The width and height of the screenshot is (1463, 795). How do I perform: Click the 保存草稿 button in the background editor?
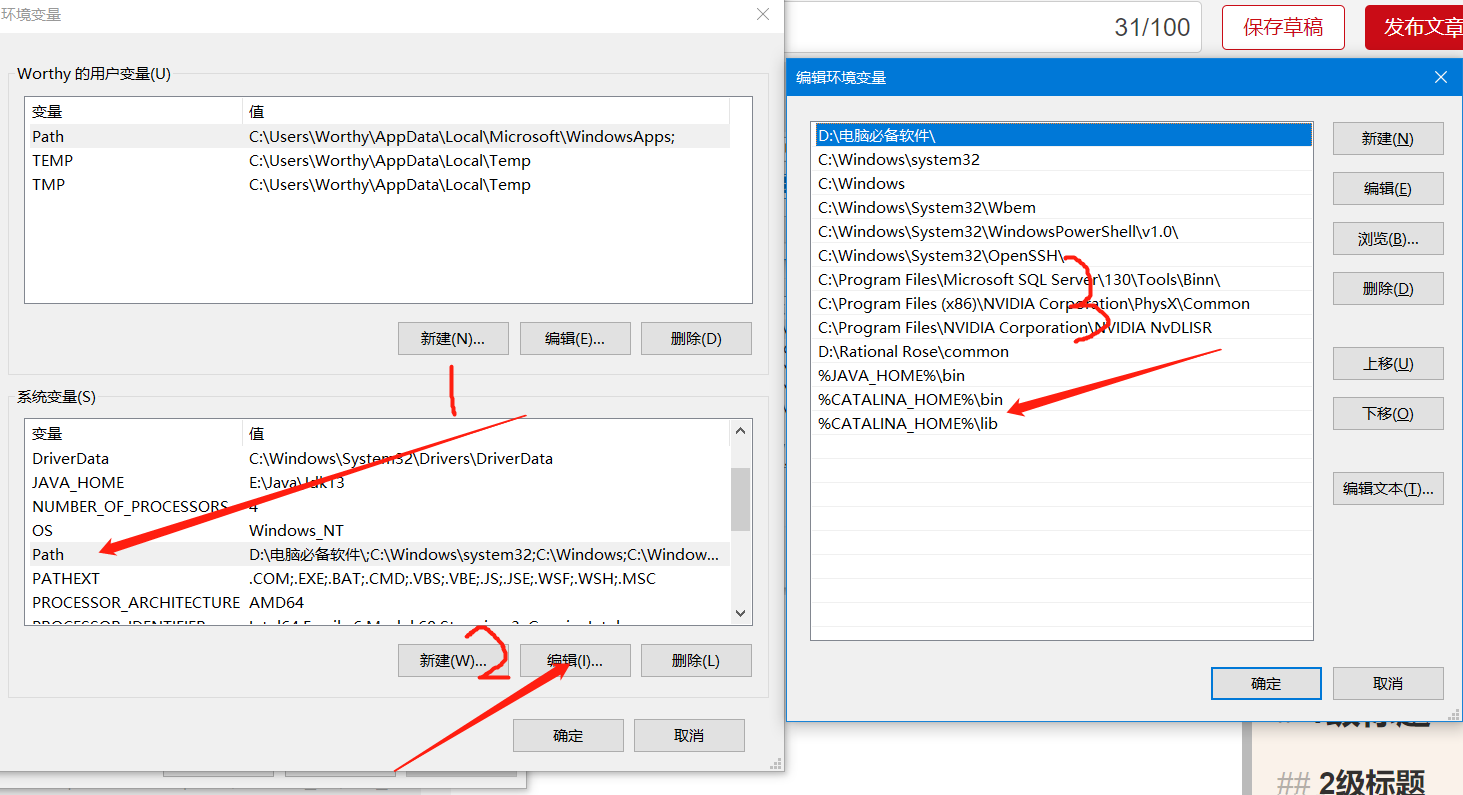(1283, 27)
